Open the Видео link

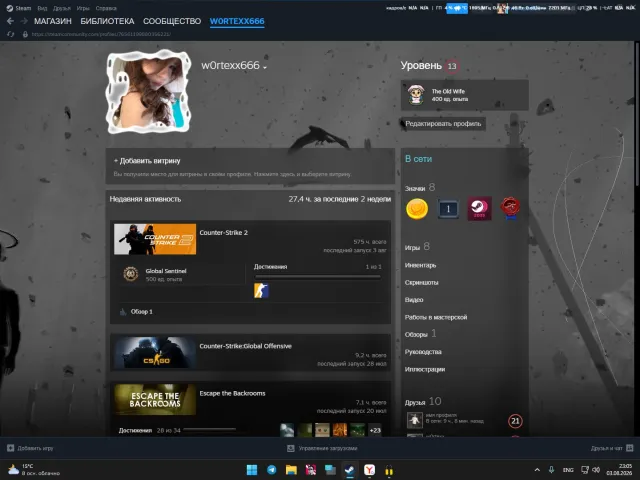pos(414,300)
